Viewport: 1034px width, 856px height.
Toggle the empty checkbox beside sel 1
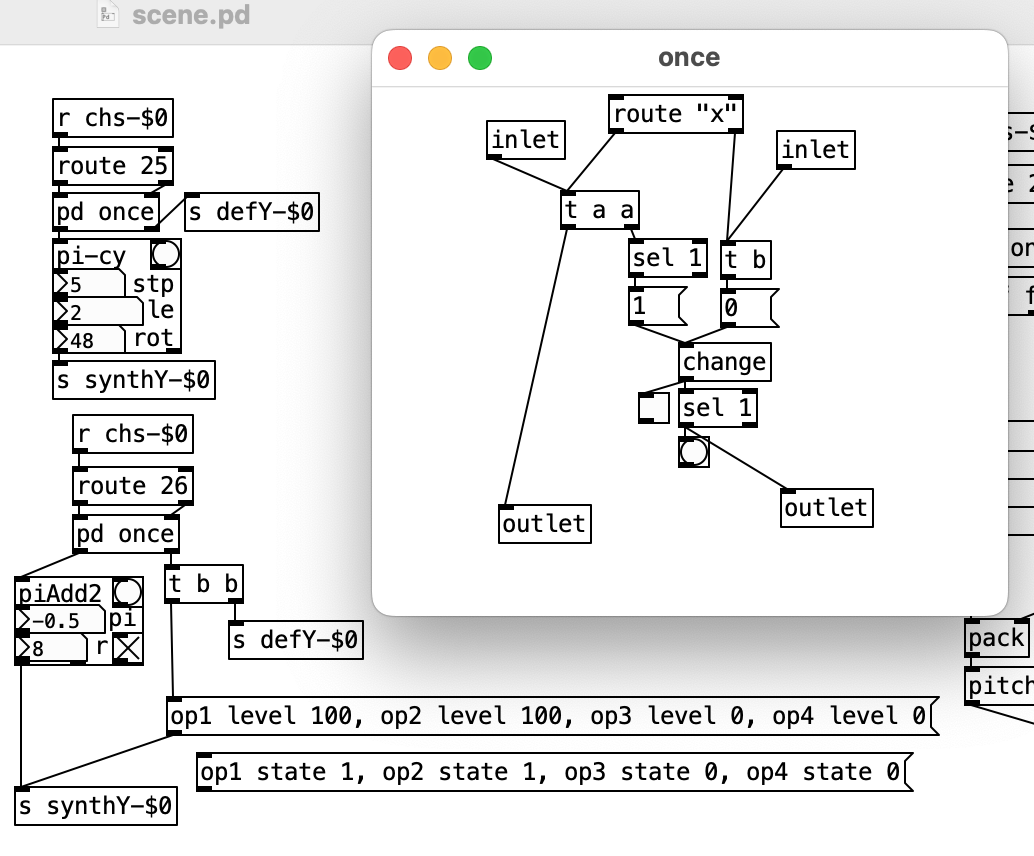[654, 408]
